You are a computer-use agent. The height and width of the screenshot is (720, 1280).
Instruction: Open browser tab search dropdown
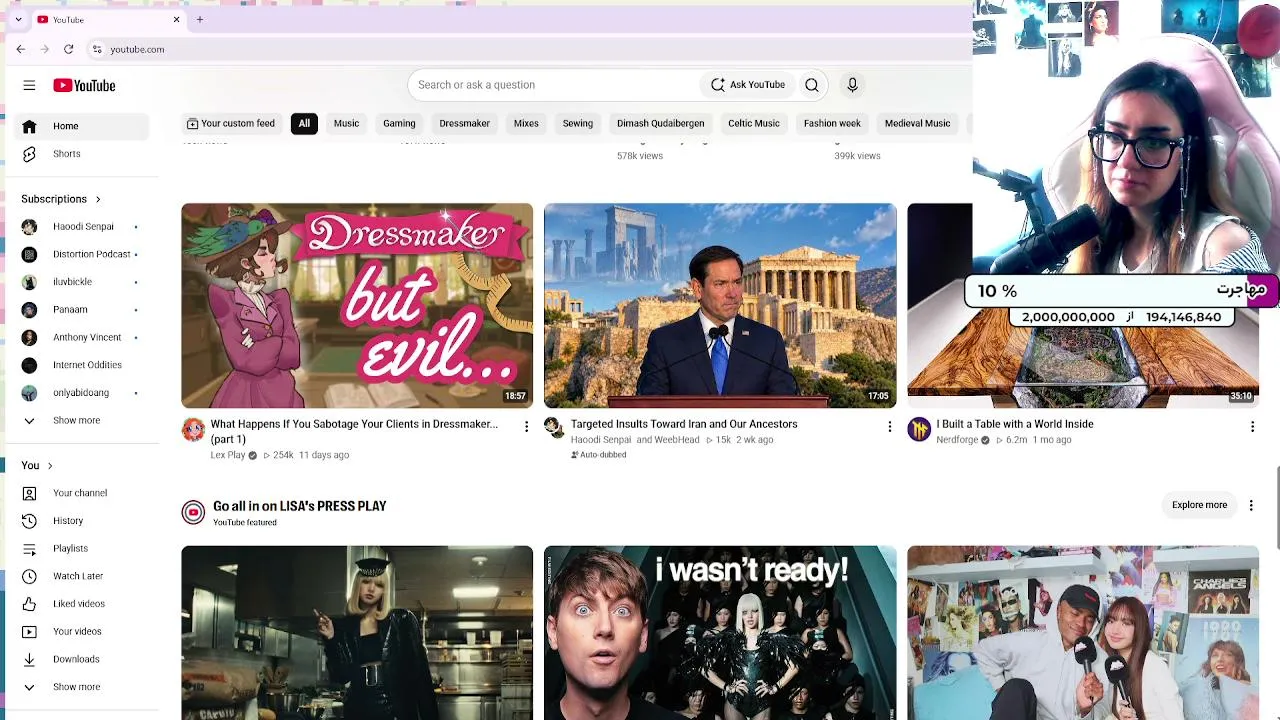click(18, 19)
